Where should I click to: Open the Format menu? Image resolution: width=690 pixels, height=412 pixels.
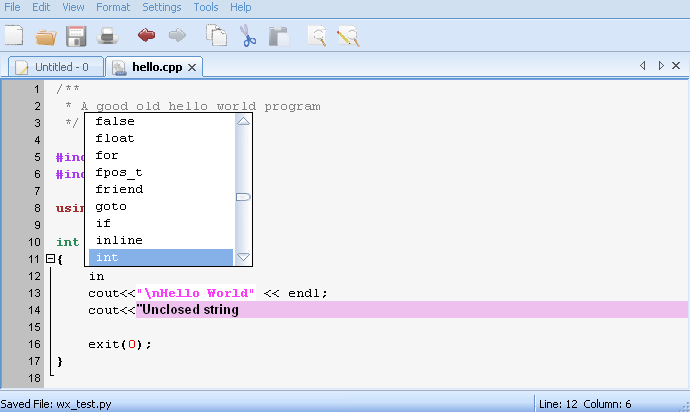point(113,7)
